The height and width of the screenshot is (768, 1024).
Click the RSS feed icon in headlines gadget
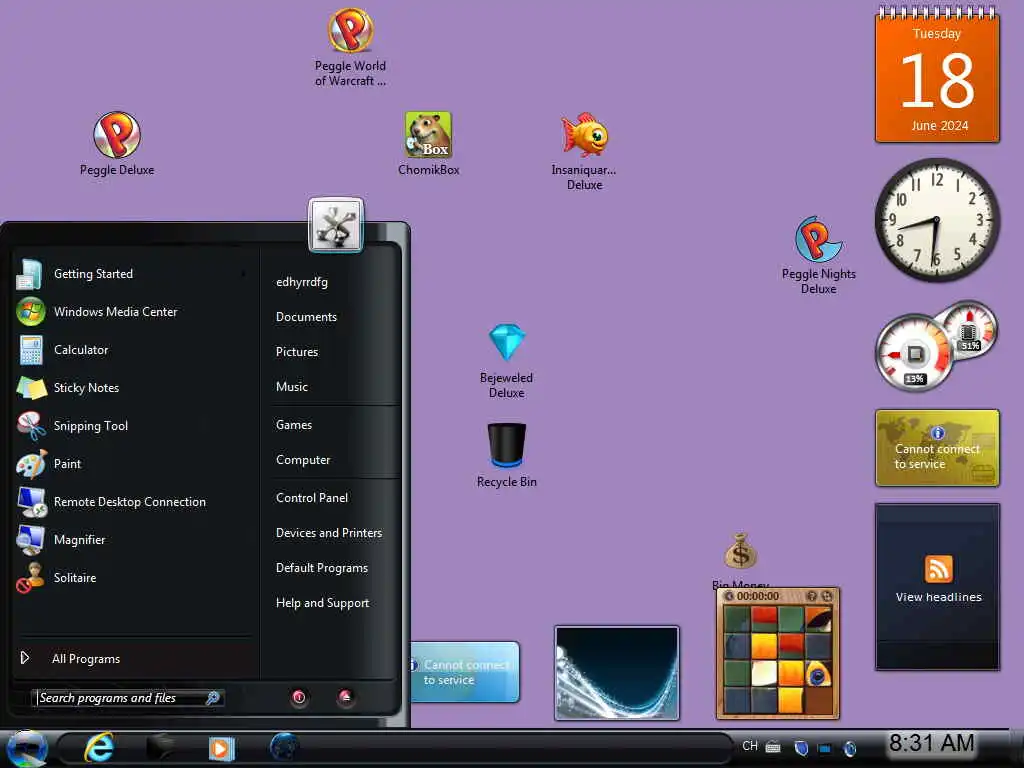click(x=938, y=569)
